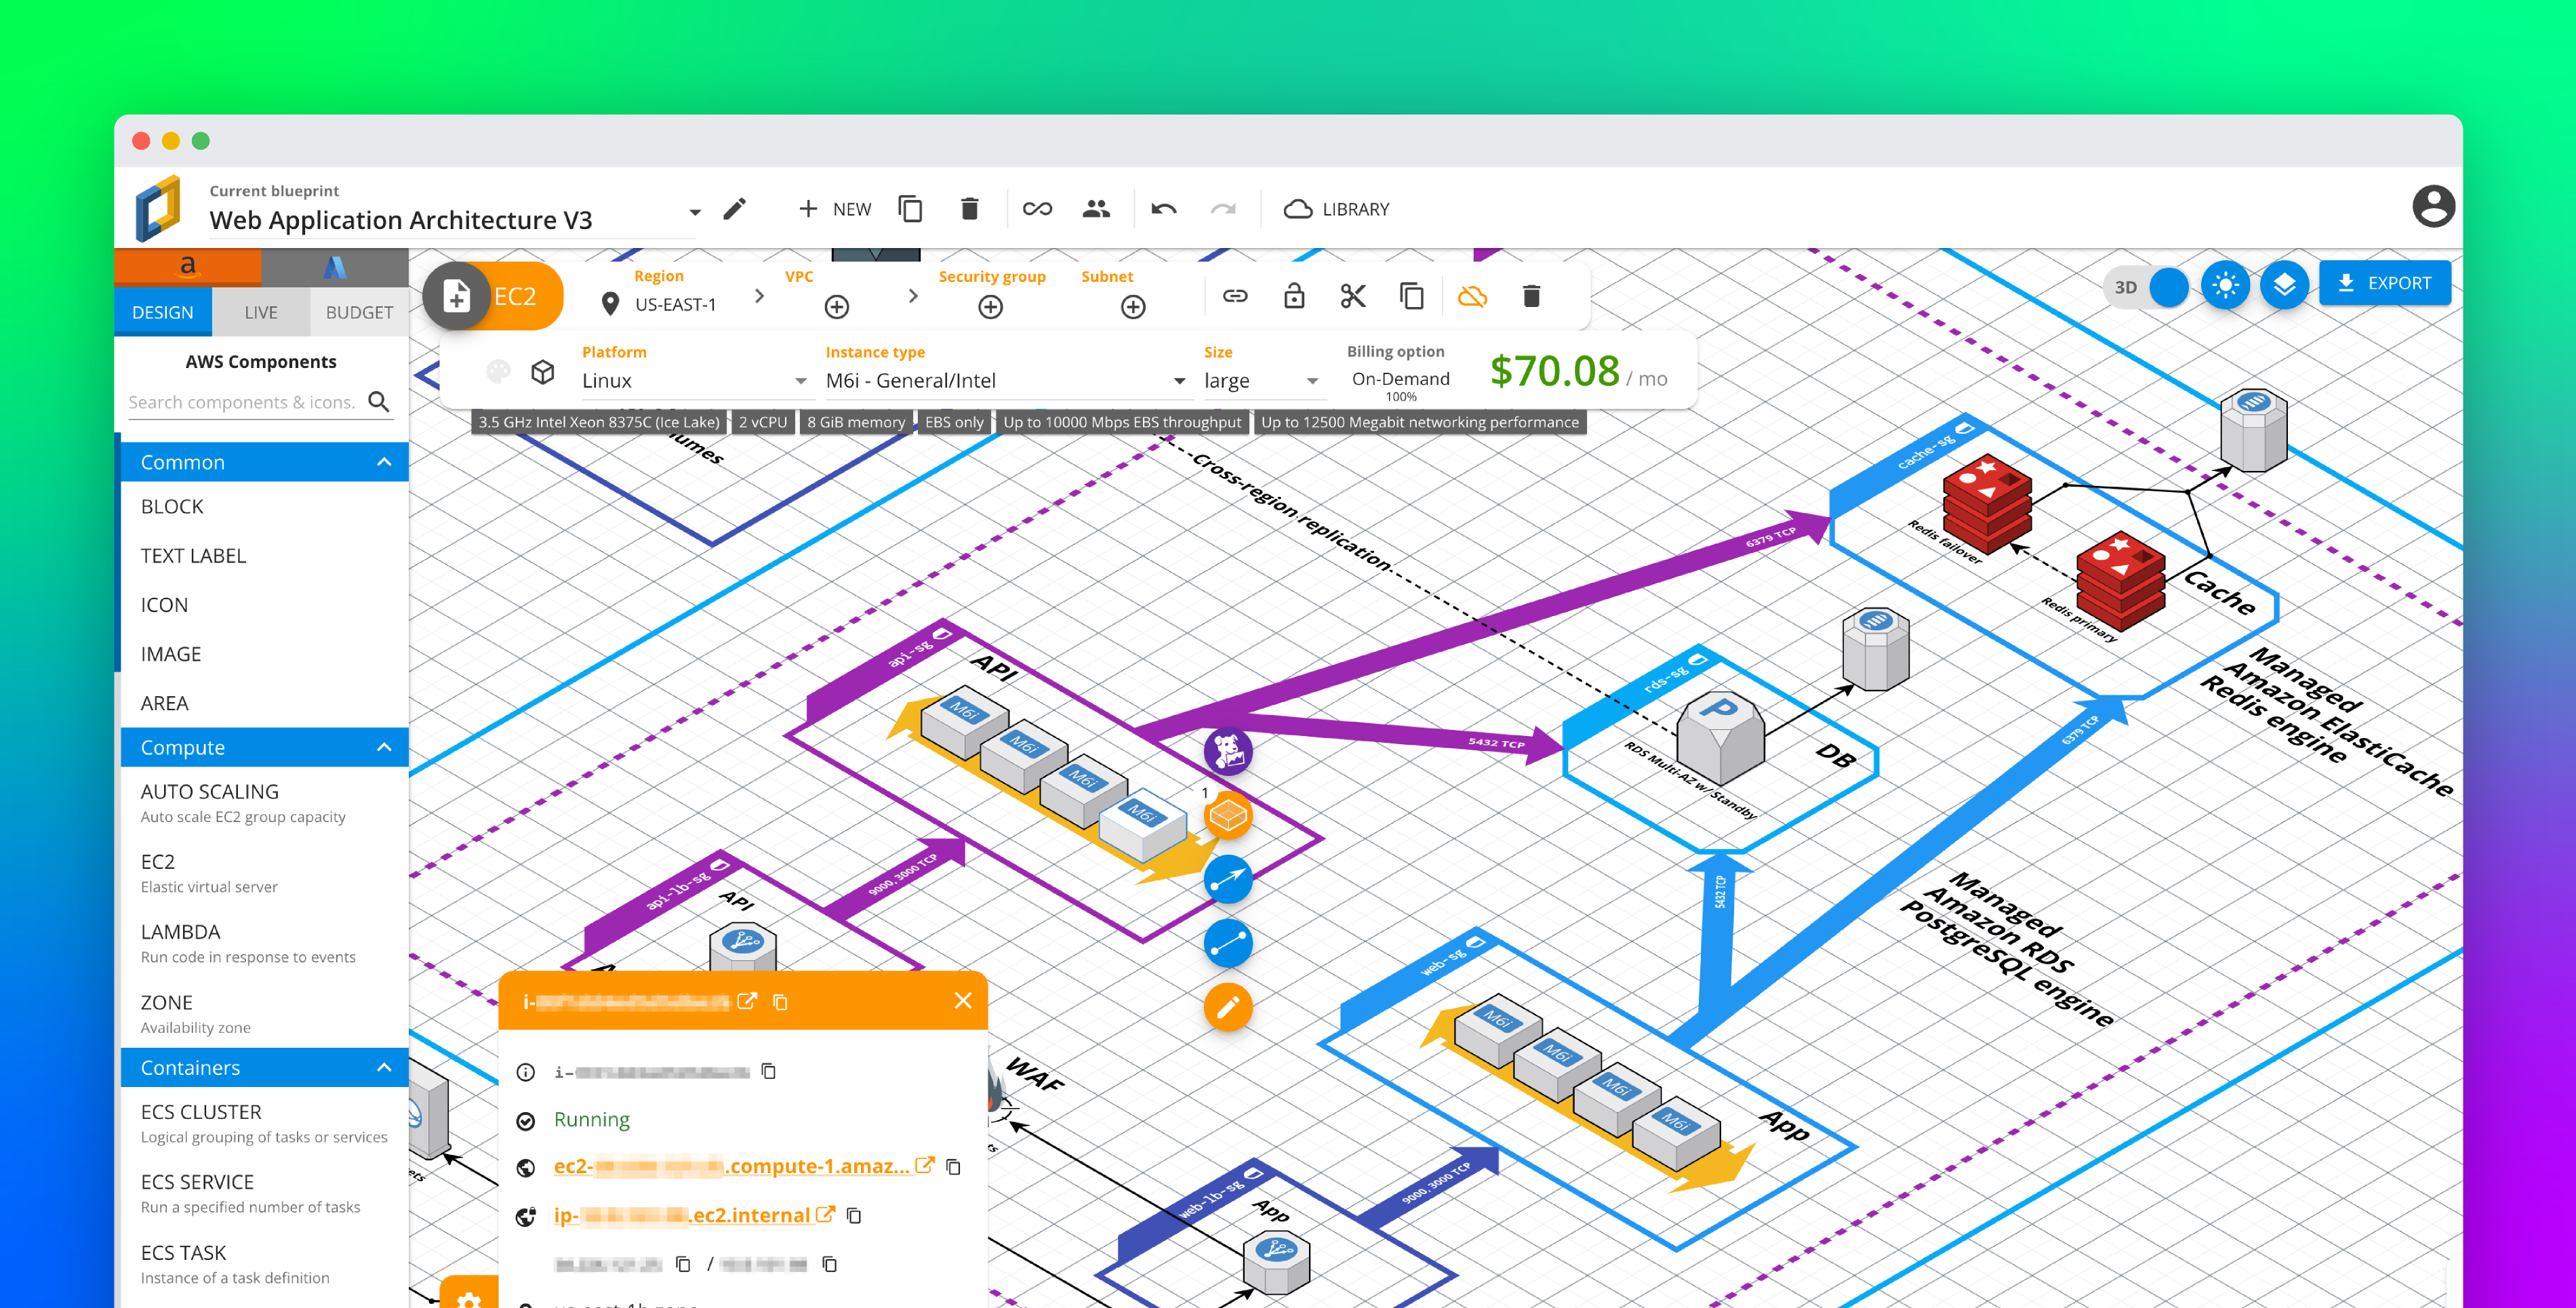This screenshot has height=1308, width=2576.
Task: Toggle the disconnected cloud state on the EC2
Action: pos(1473,296)
